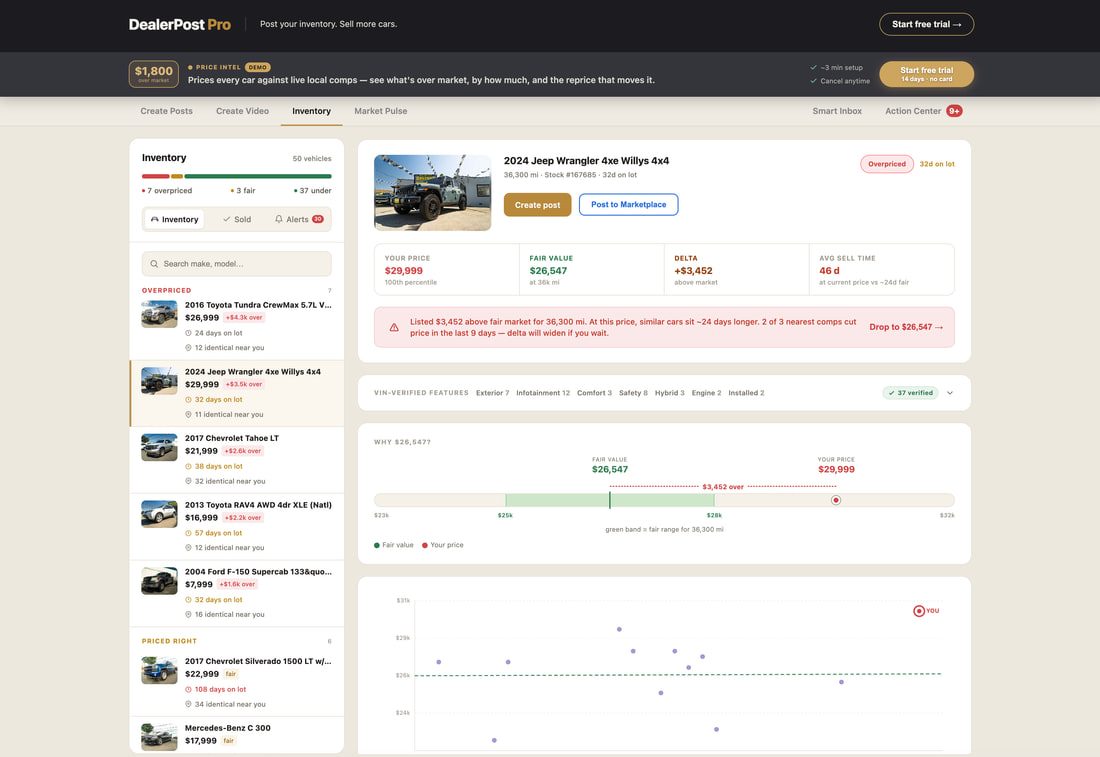Click the $29,999 Your Price value
The width and height of the screenshot is (1100, 757).
coord(403,271)
